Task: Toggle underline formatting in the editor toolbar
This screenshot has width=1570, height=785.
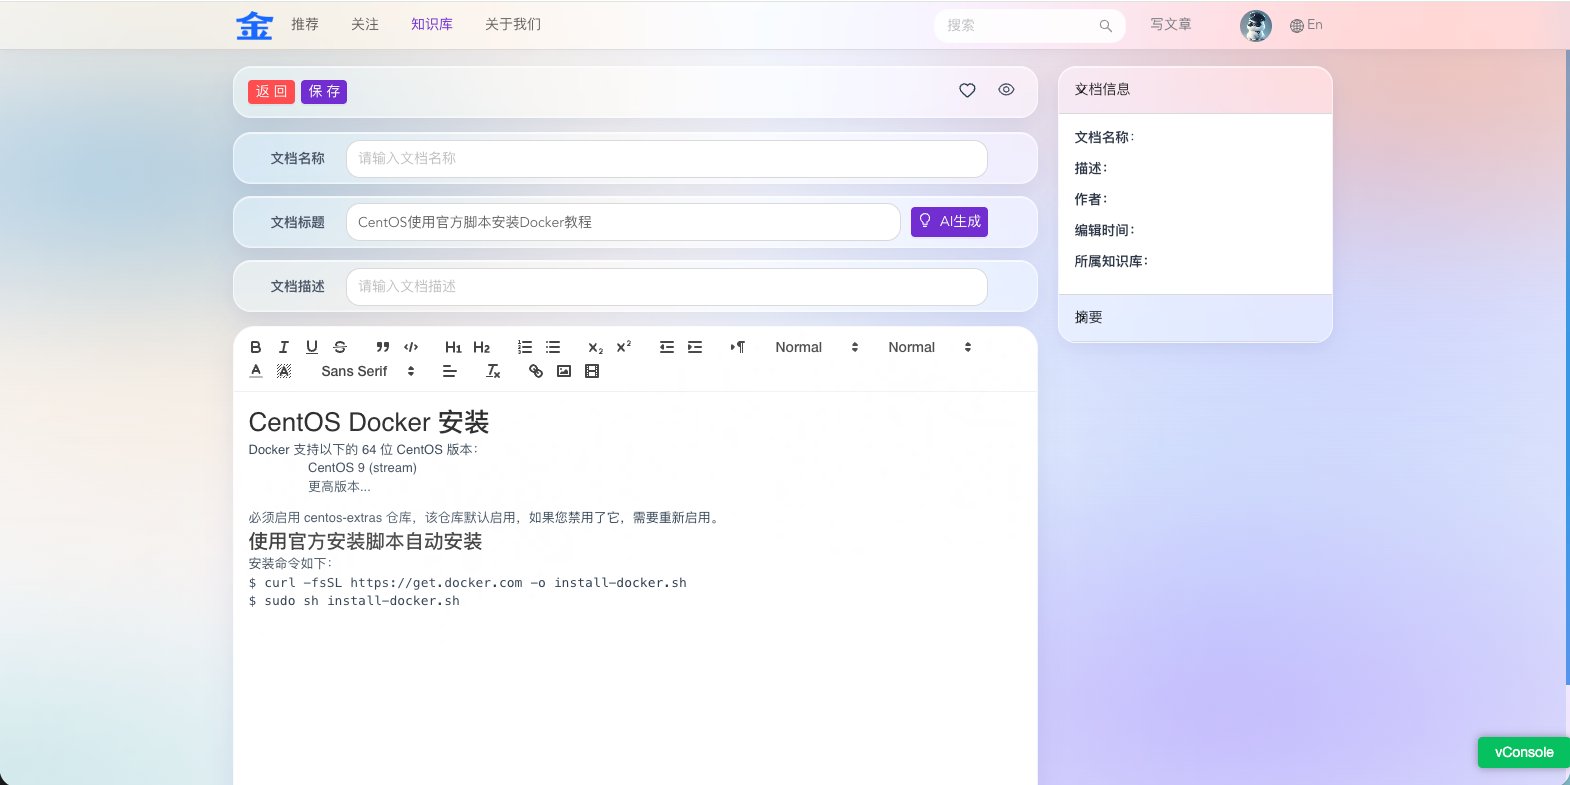Action: tap(312, 347)
